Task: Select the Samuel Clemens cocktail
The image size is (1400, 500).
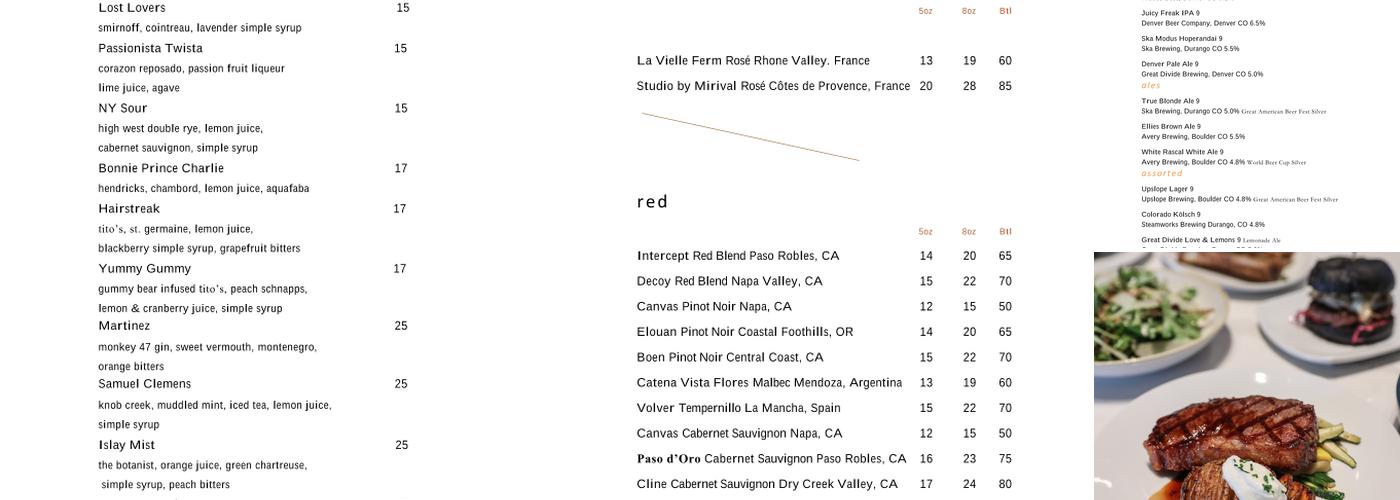Action: (x=144, y=384)
